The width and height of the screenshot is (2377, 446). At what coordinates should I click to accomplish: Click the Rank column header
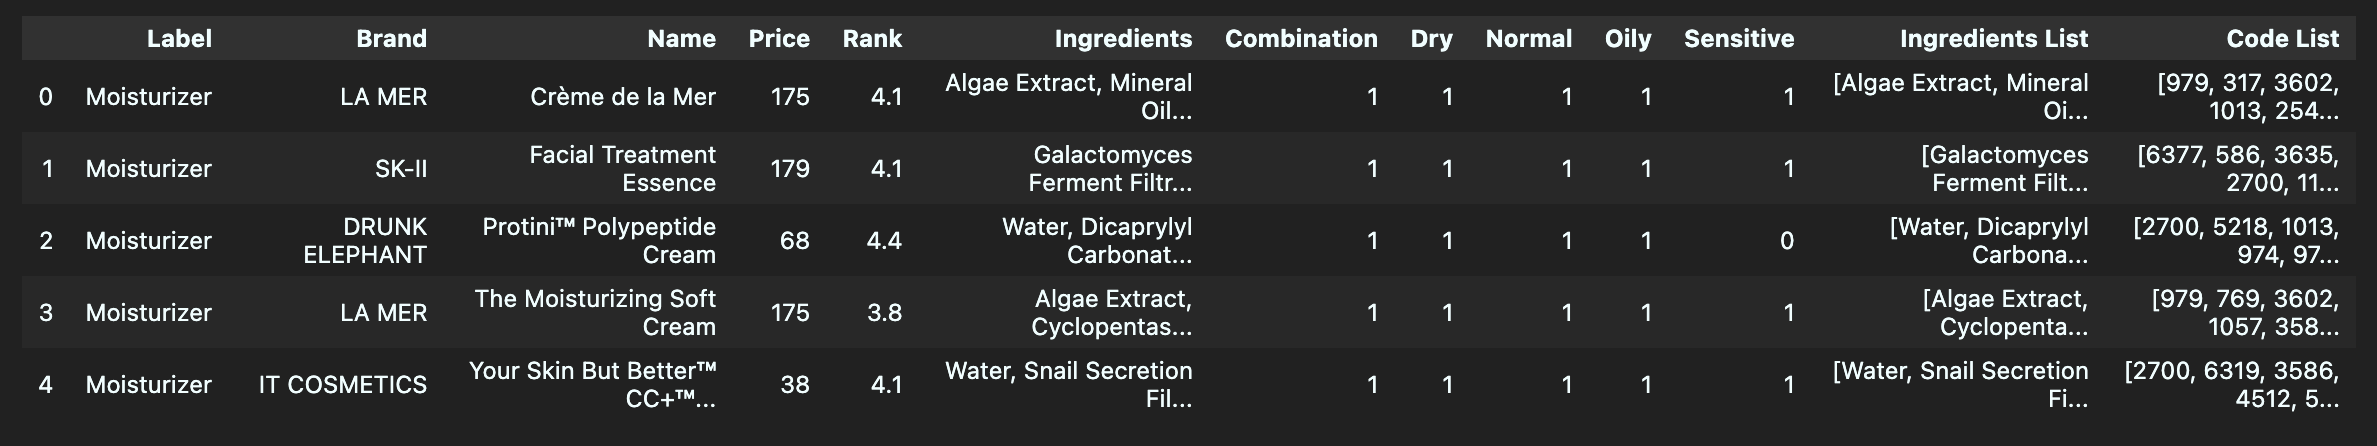click(872, 39)
